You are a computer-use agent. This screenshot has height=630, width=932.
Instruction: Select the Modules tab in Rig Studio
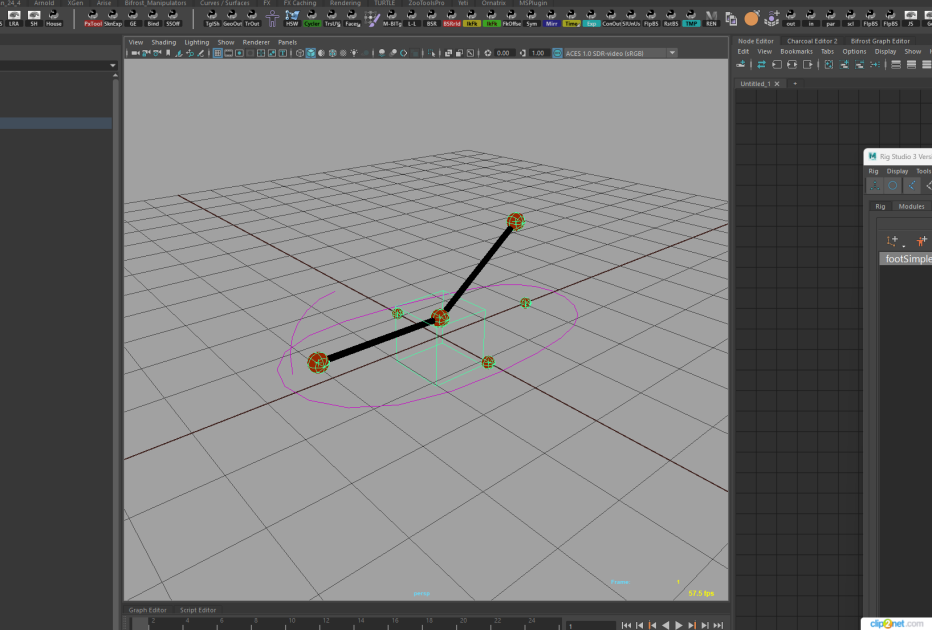point(911,206)
